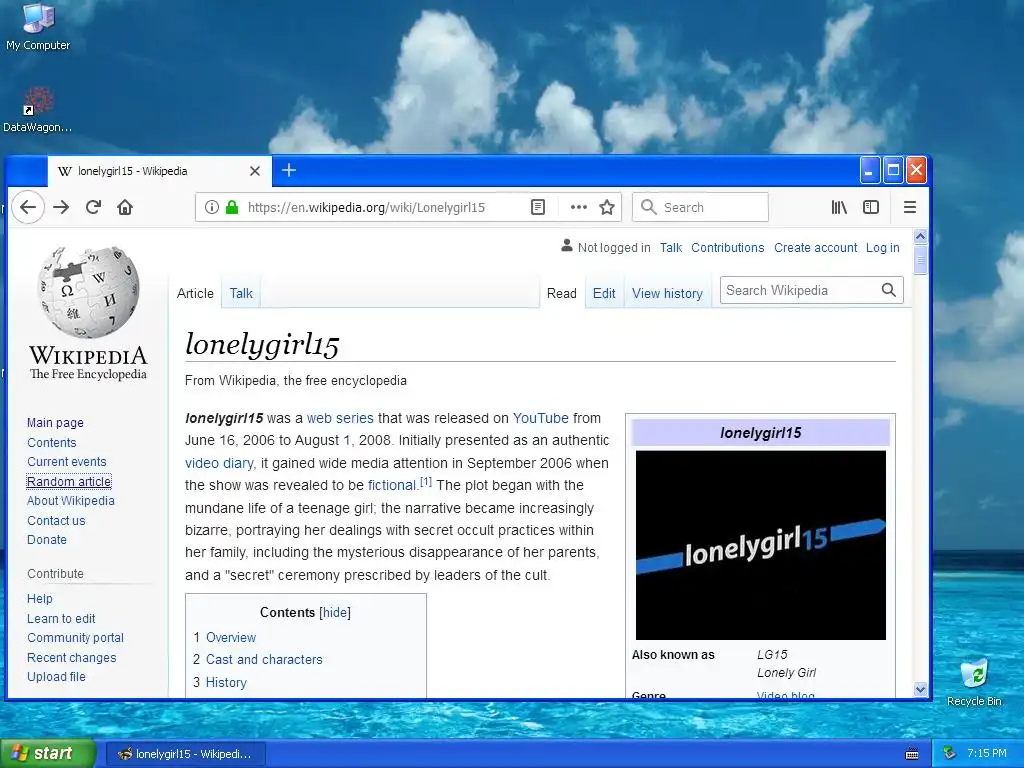Open My Computer desktop icon
The image size is (1024, 768).
pyautogui.click(x=38, y=27)
